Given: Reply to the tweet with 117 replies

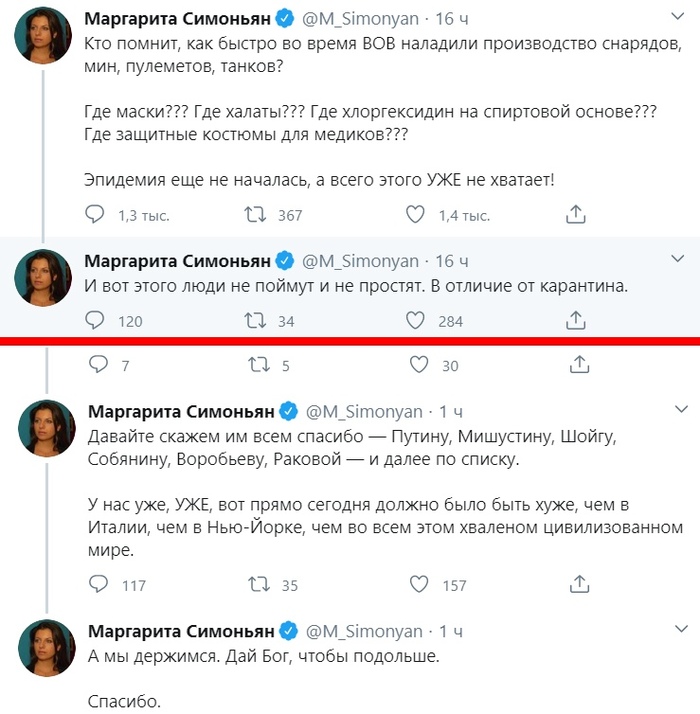Looking at the screenshot, I should tap(98, 585).
